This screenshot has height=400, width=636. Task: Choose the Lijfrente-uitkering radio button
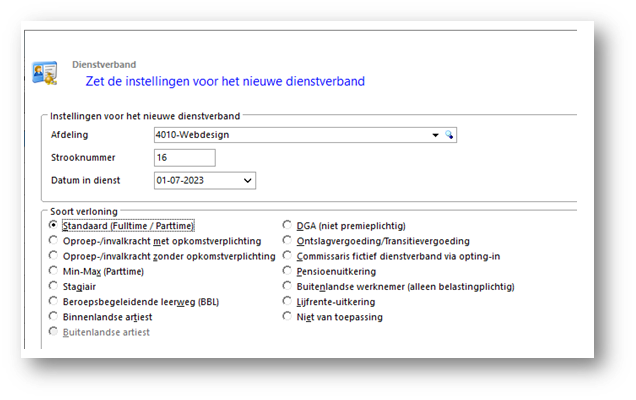tap(287, 301)
